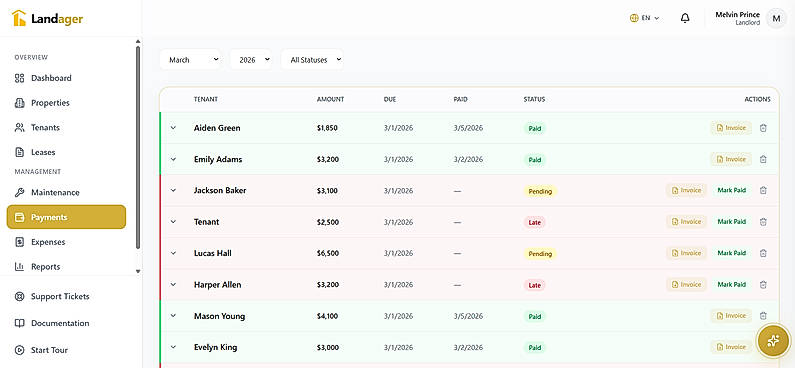Open the notifications bell
The height and width of the screenshot is (368, 795).
pos(685,18)
